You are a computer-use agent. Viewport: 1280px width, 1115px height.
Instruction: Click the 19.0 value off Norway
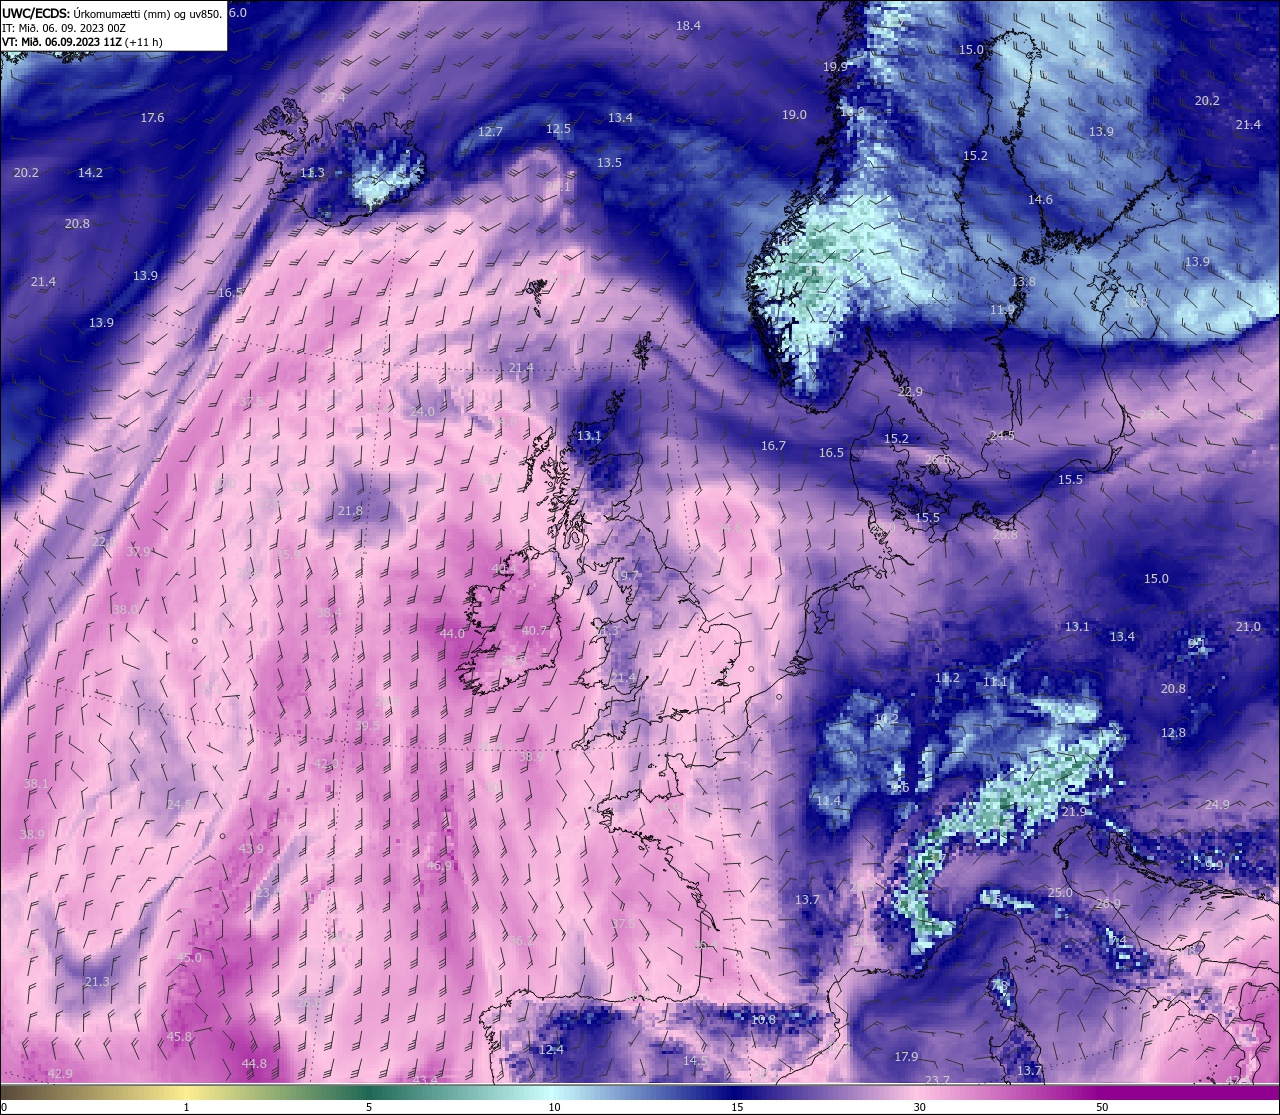tap(794, 115)
